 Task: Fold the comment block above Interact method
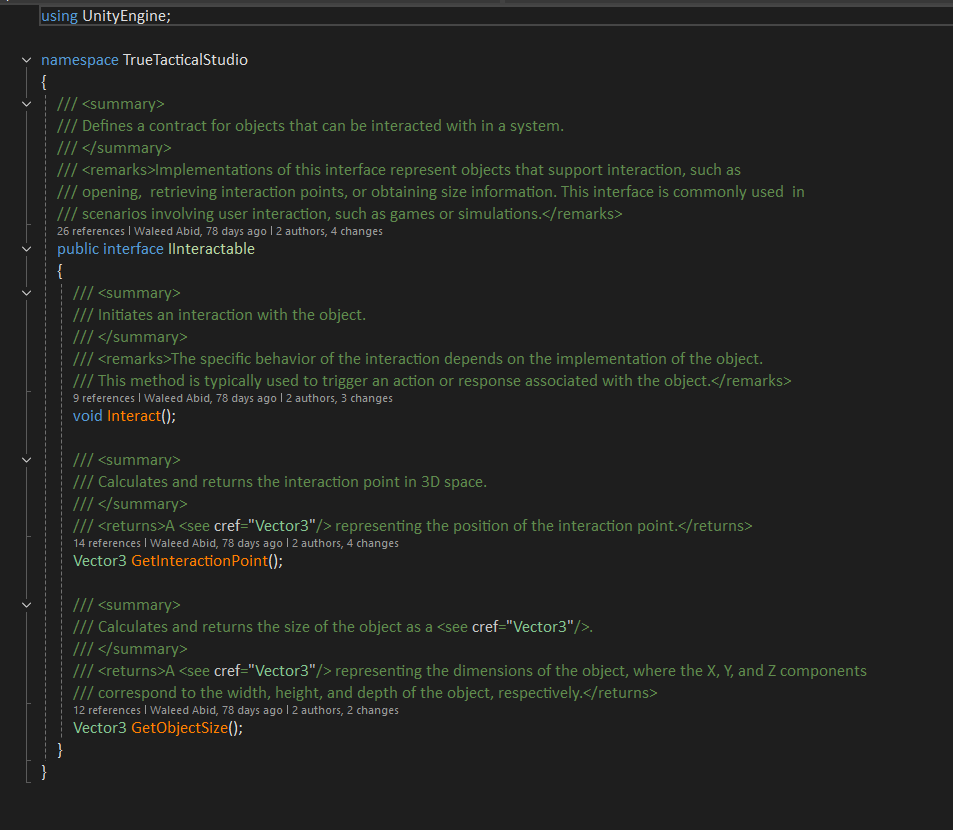(x=26, y=293)
